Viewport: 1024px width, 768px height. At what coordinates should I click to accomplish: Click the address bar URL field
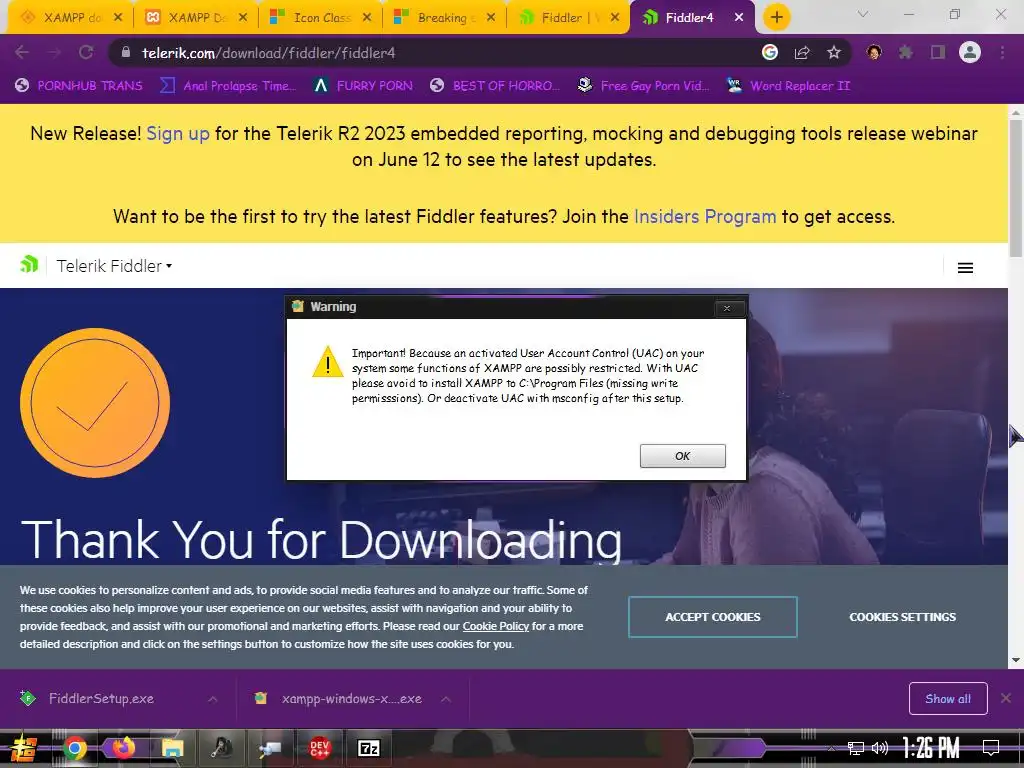[x=431, y=53]
